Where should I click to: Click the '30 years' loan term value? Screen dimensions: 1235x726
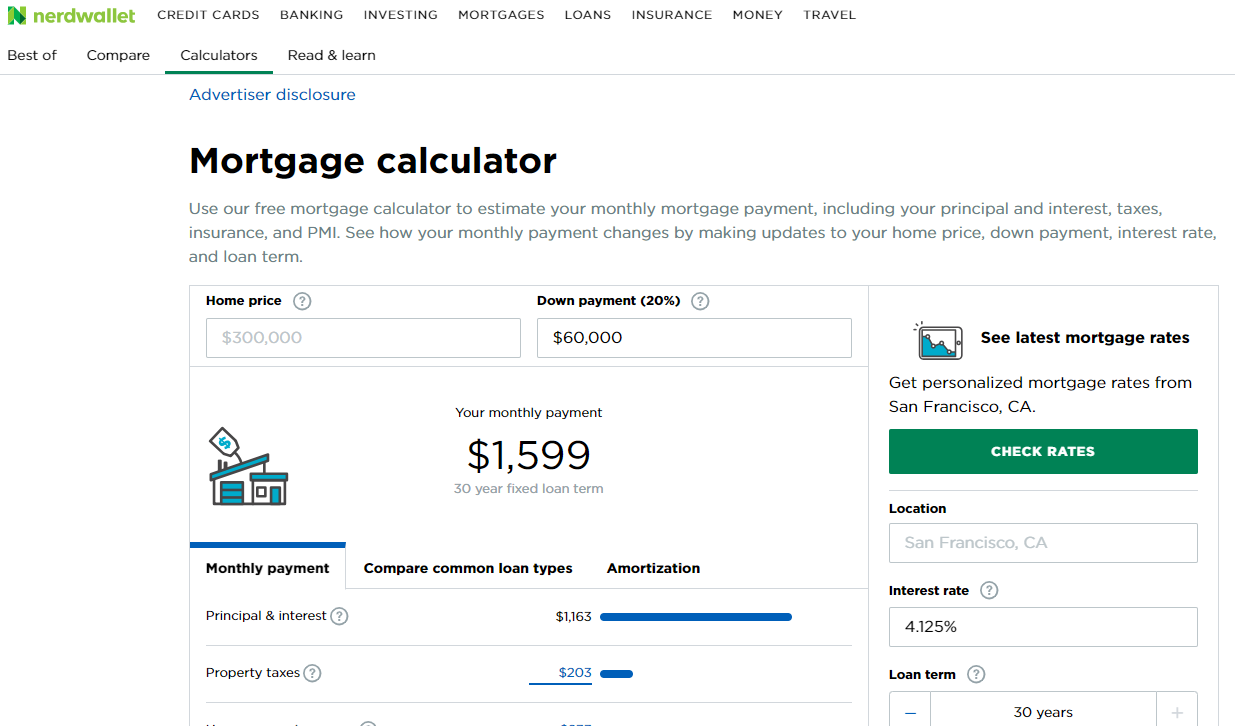pyautogui.click(x=1043, y=712)
